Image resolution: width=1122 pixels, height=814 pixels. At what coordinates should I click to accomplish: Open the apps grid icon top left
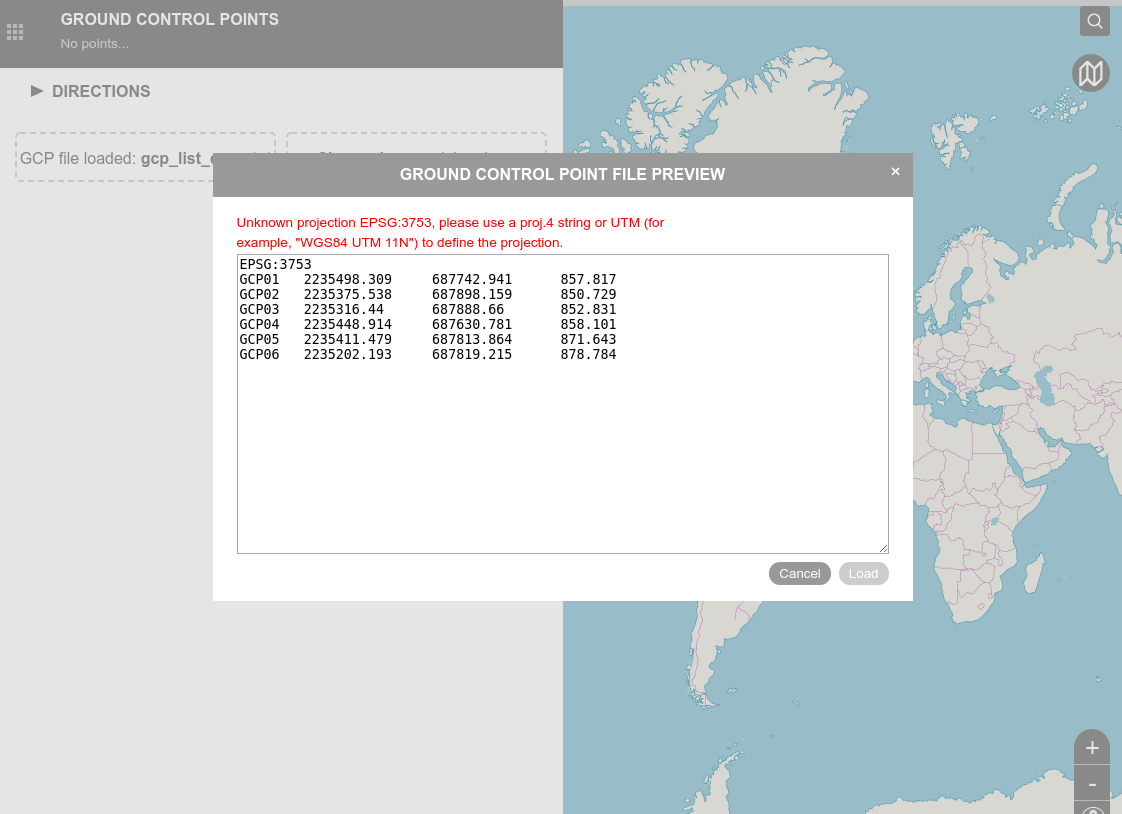[15, 31]
